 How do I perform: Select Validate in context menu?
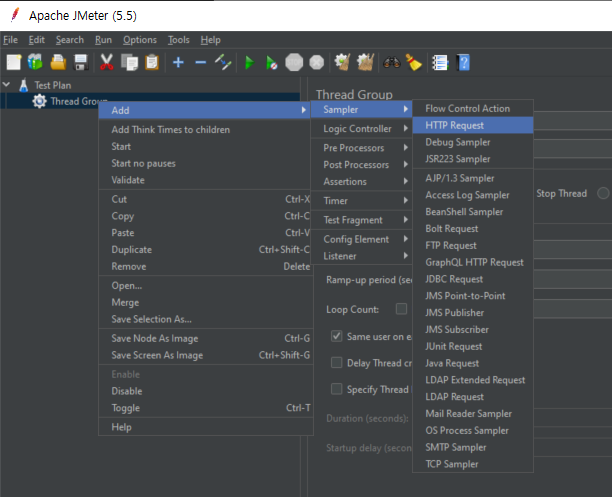pos(206,180)
